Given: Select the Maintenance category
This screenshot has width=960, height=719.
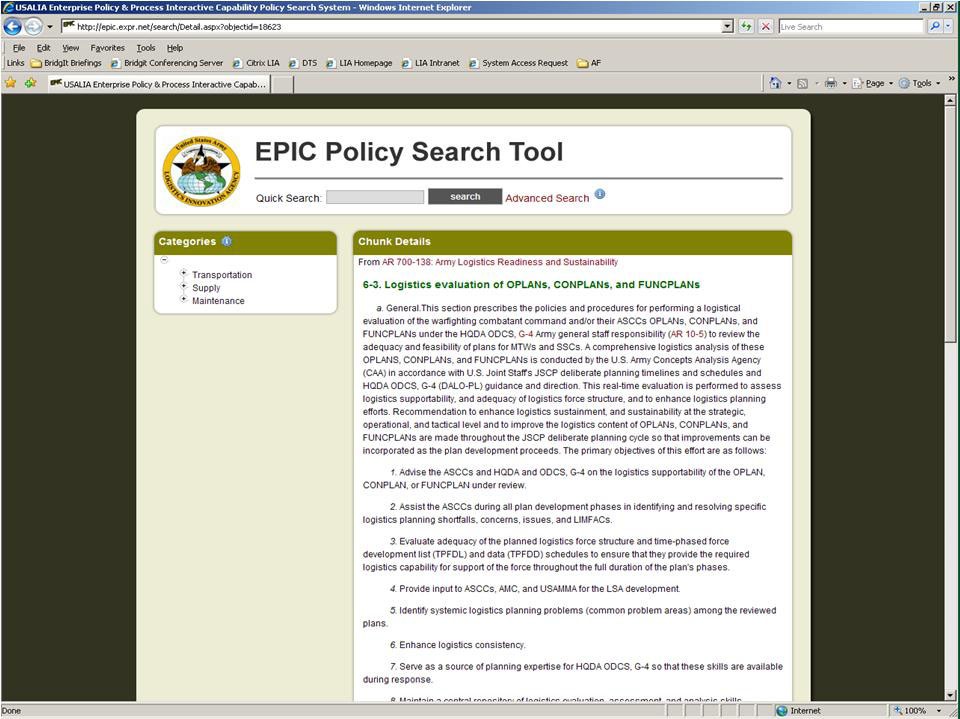Looking at the screenshot, I should coord(218,301).
